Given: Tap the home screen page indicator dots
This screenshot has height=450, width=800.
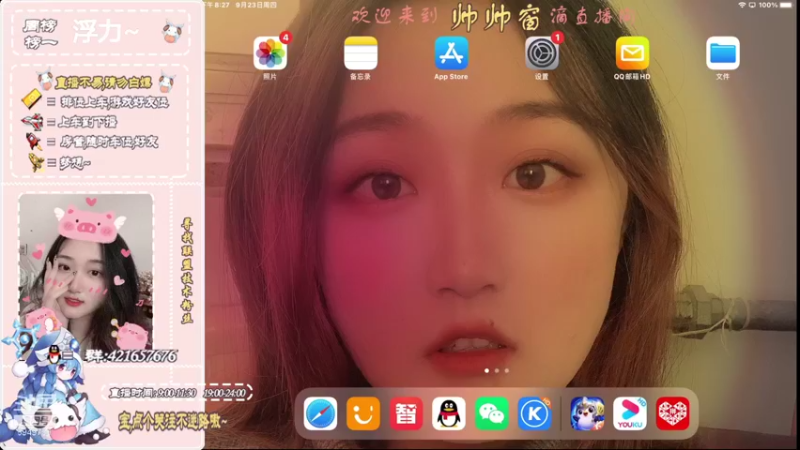Looking at the screenshot, I should tap(496, 370).
